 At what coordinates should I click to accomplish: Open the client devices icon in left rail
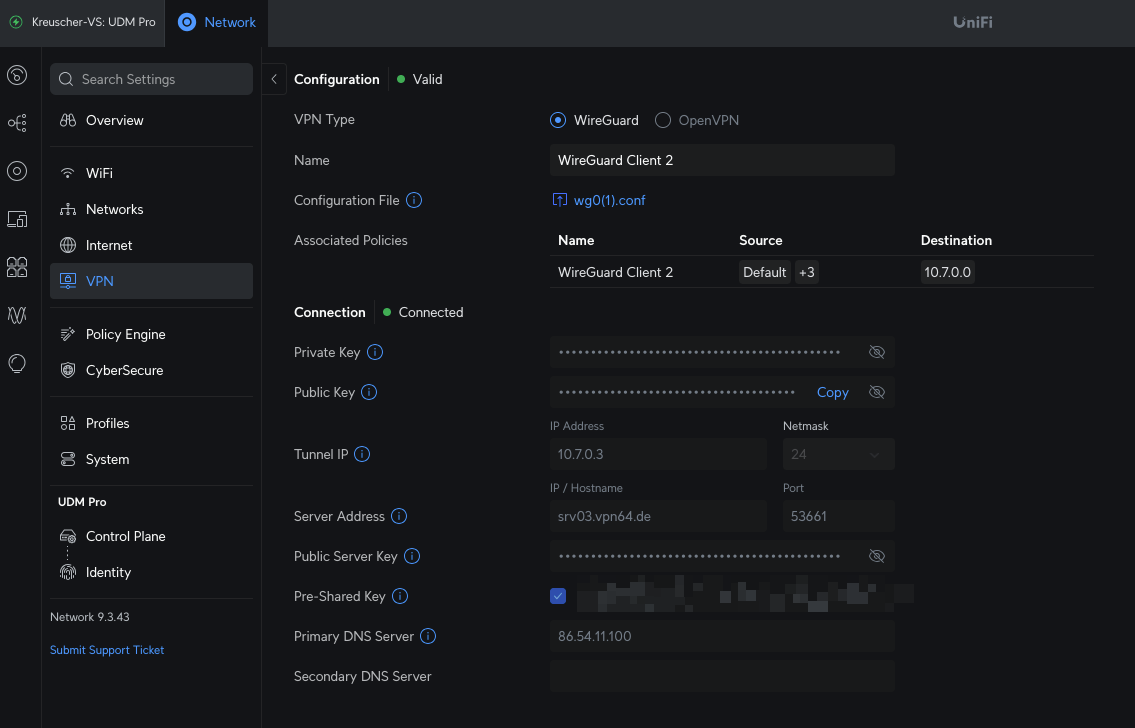17,219
